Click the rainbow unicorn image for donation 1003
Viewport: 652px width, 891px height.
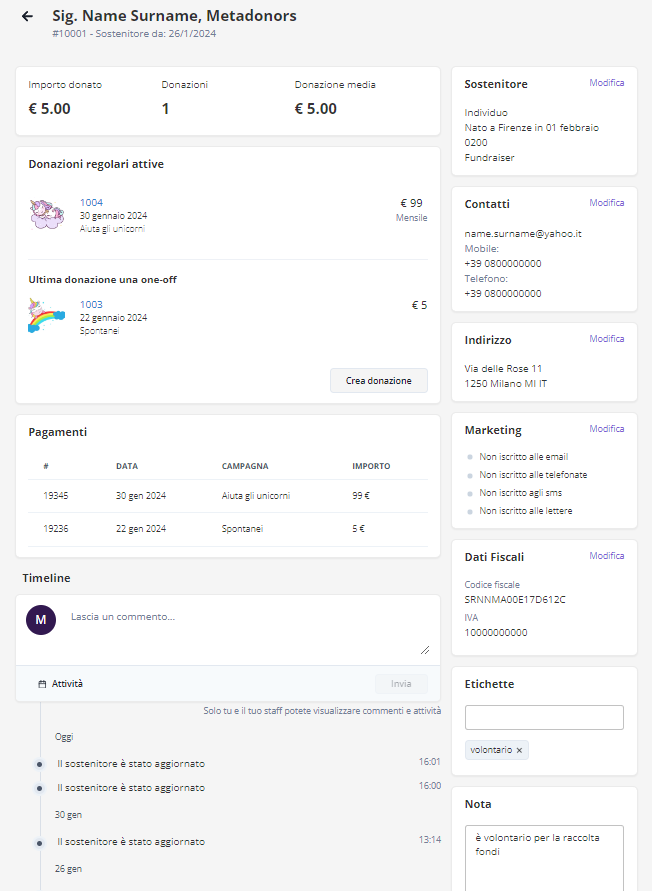point(46,315)
